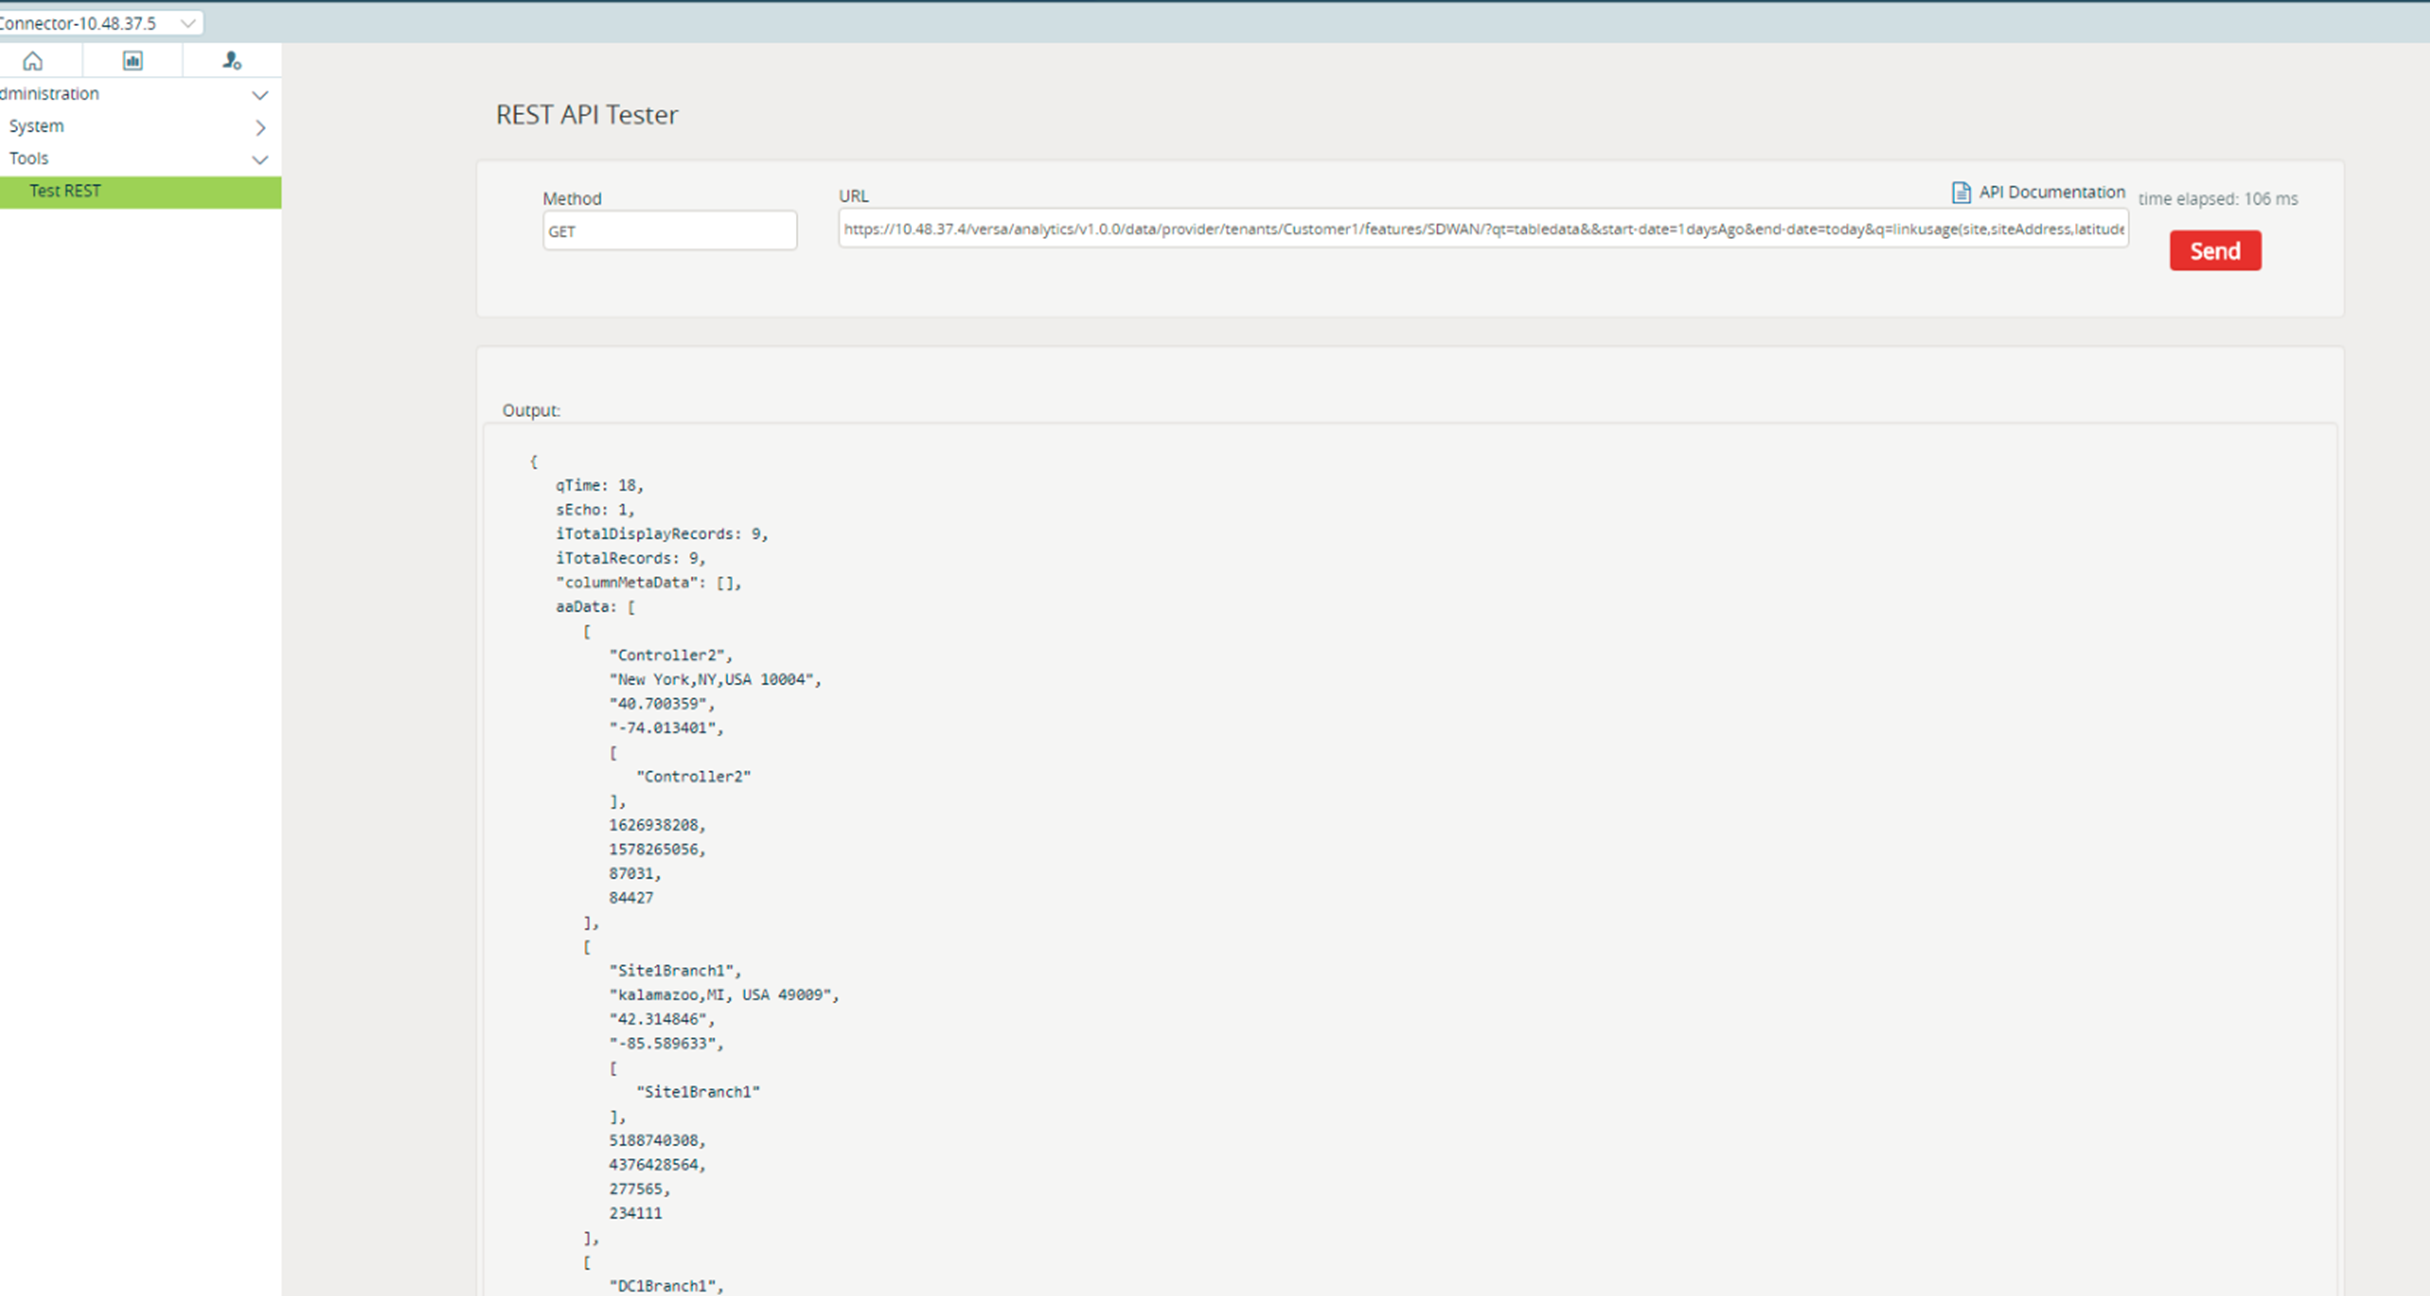Screen dimensions: 2430x1307
Task: Select the administration user-gear icon tab
Action: tap(231, 61)
